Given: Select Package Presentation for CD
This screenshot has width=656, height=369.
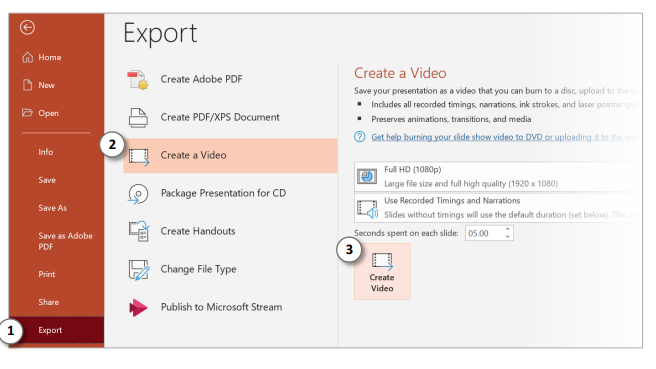Looking at the screenshot, I should pyautogui.click(x=230, y=194).
